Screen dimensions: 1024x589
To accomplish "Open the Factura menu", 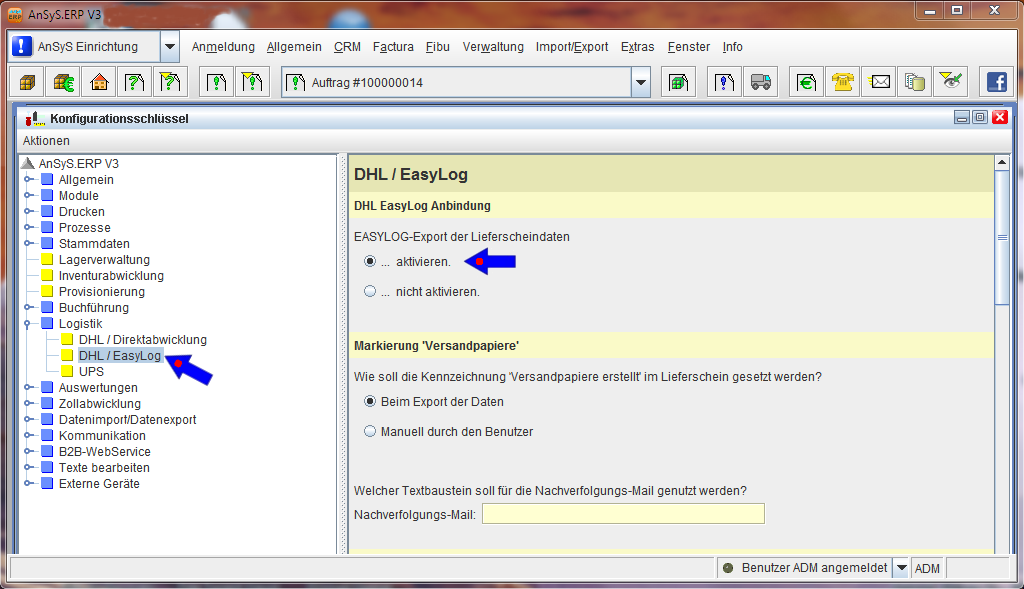I will pyautogui.click(x=393, y=47).
